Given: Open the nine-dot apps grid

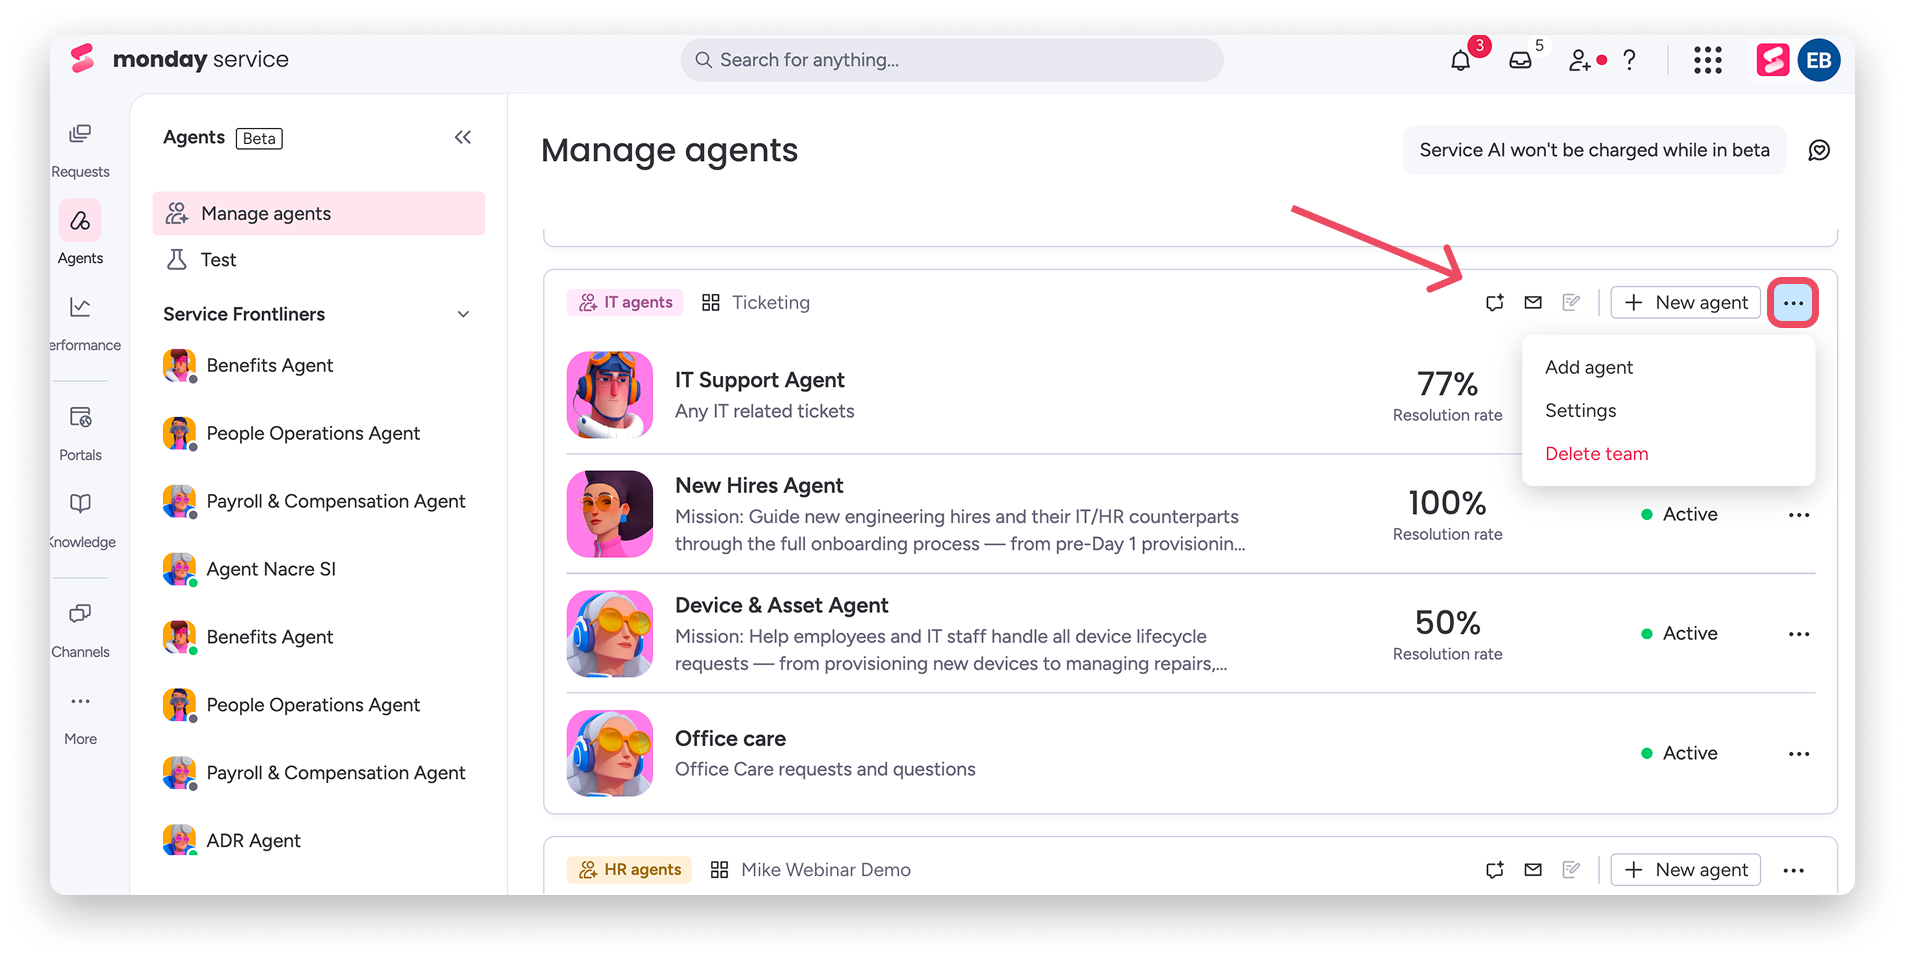Looking at the screenshot, I should pos(1708,60).
